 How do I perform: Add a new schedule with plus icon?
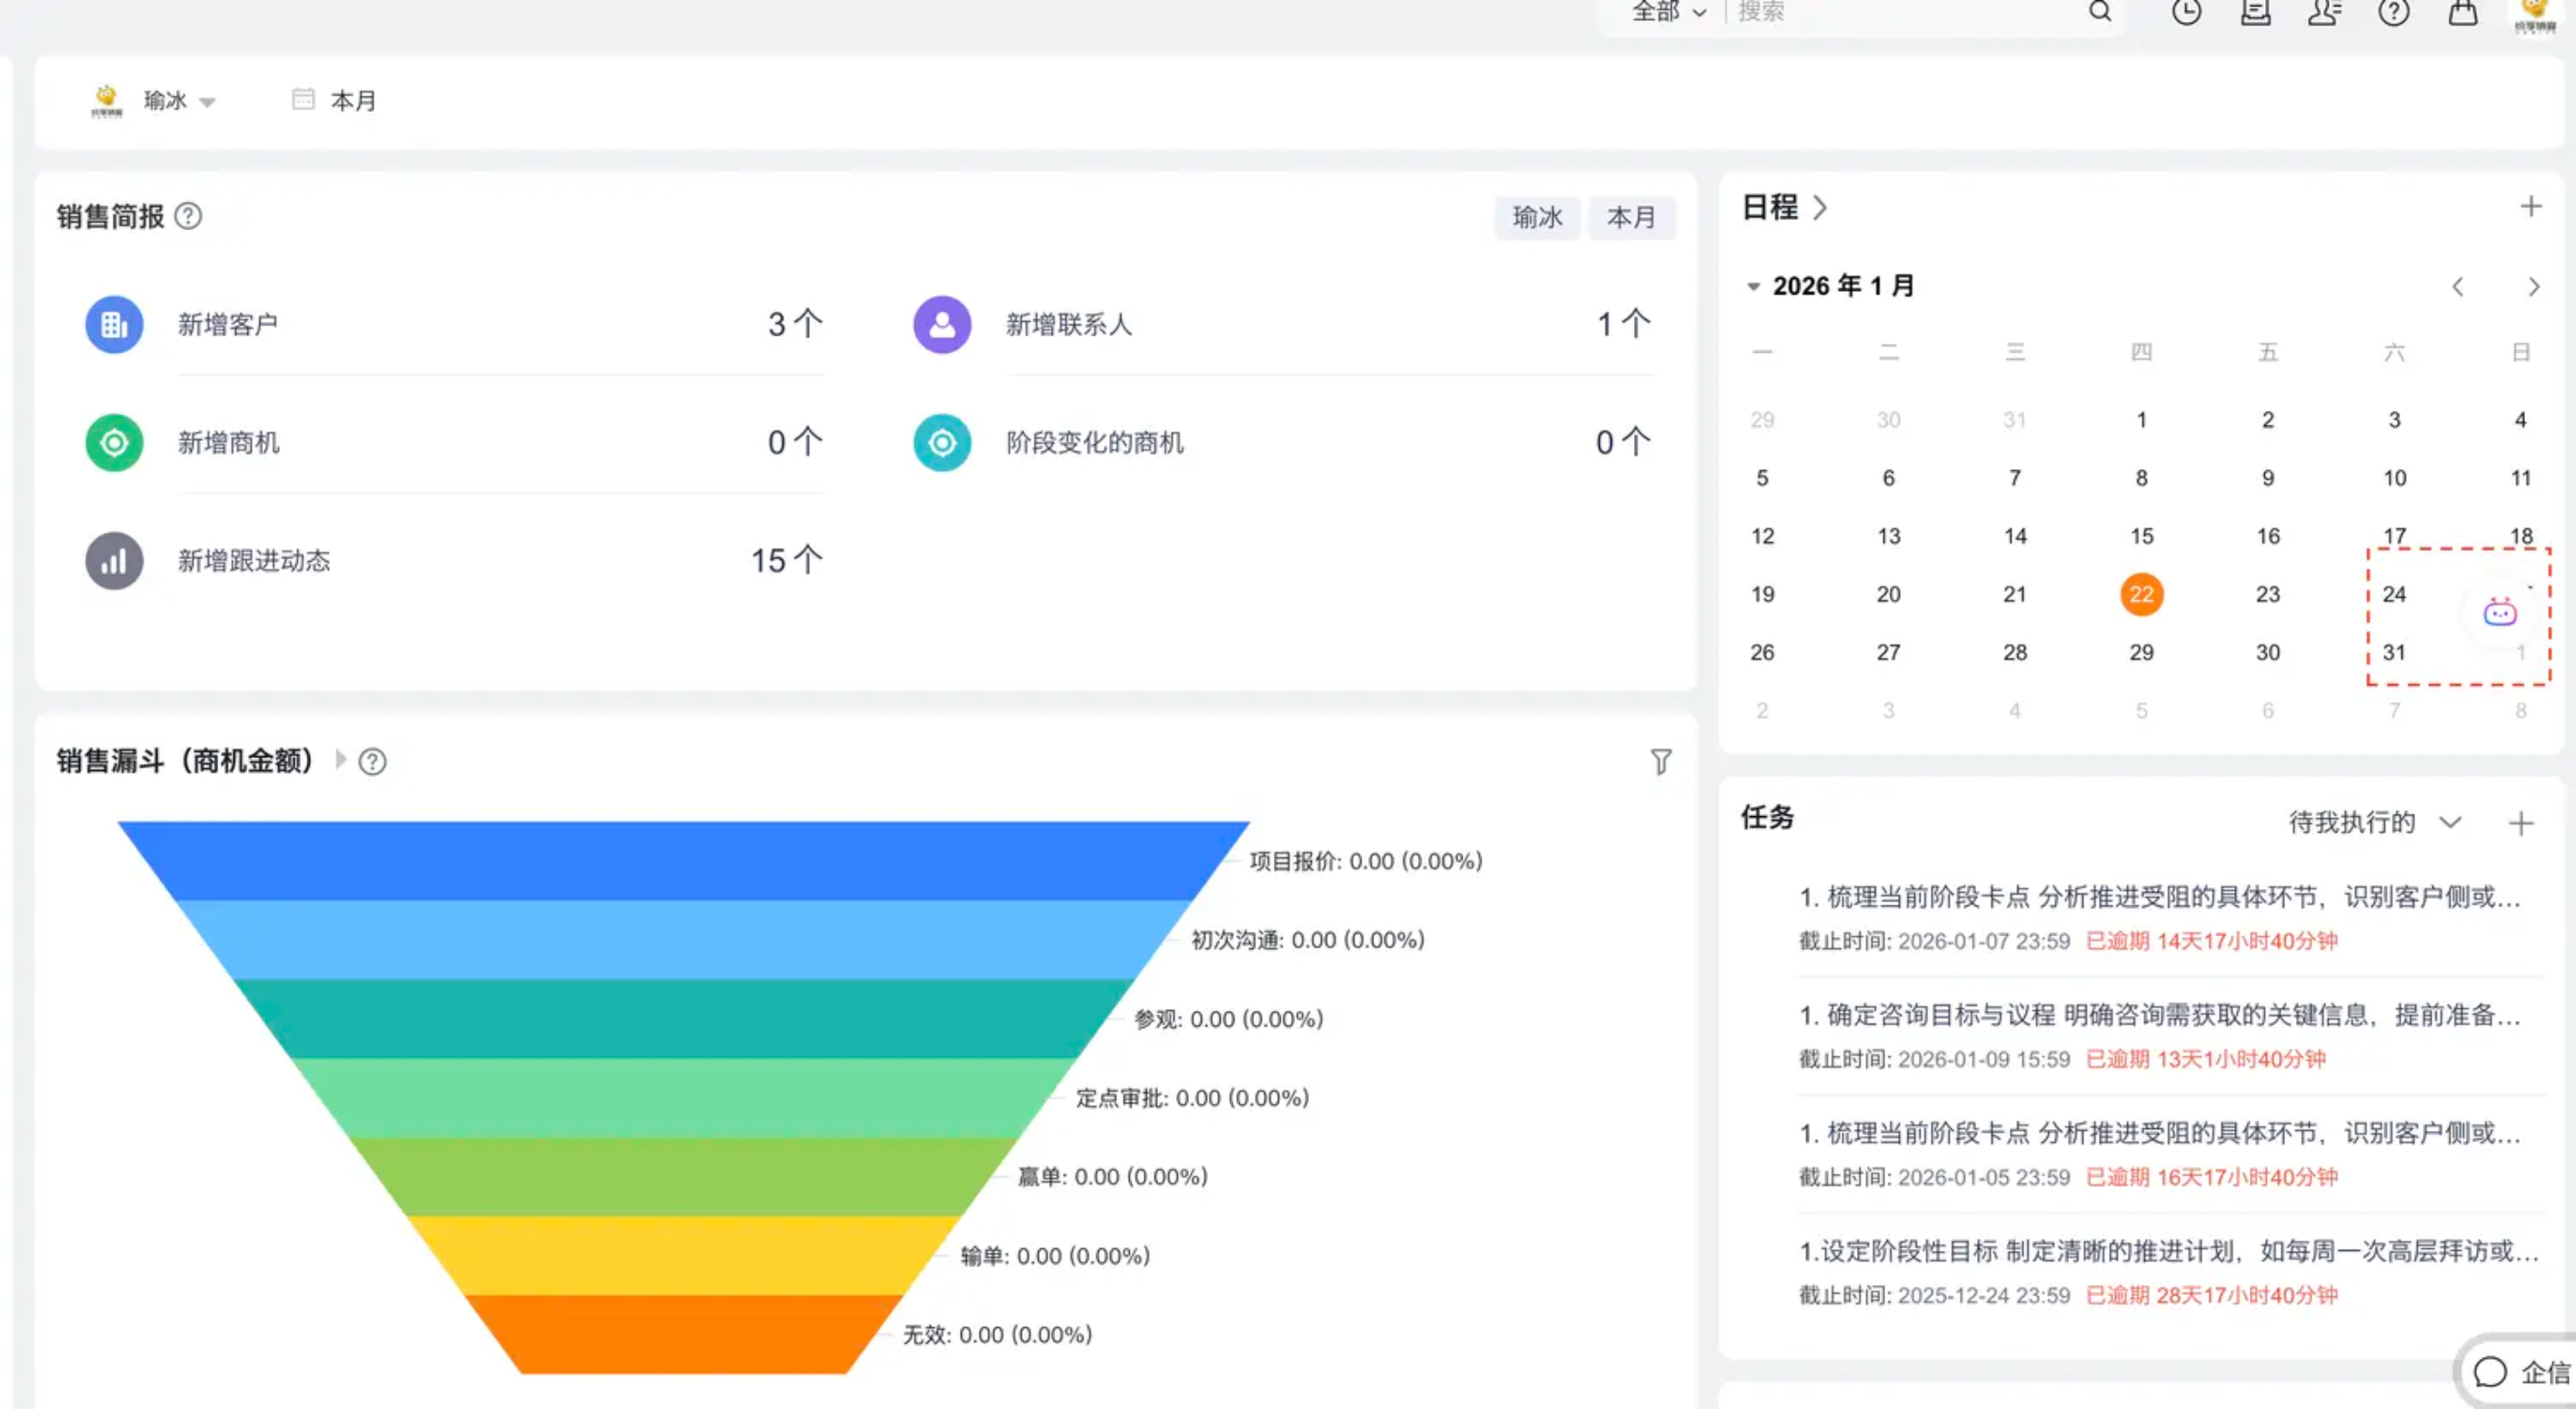[2530, 207]
